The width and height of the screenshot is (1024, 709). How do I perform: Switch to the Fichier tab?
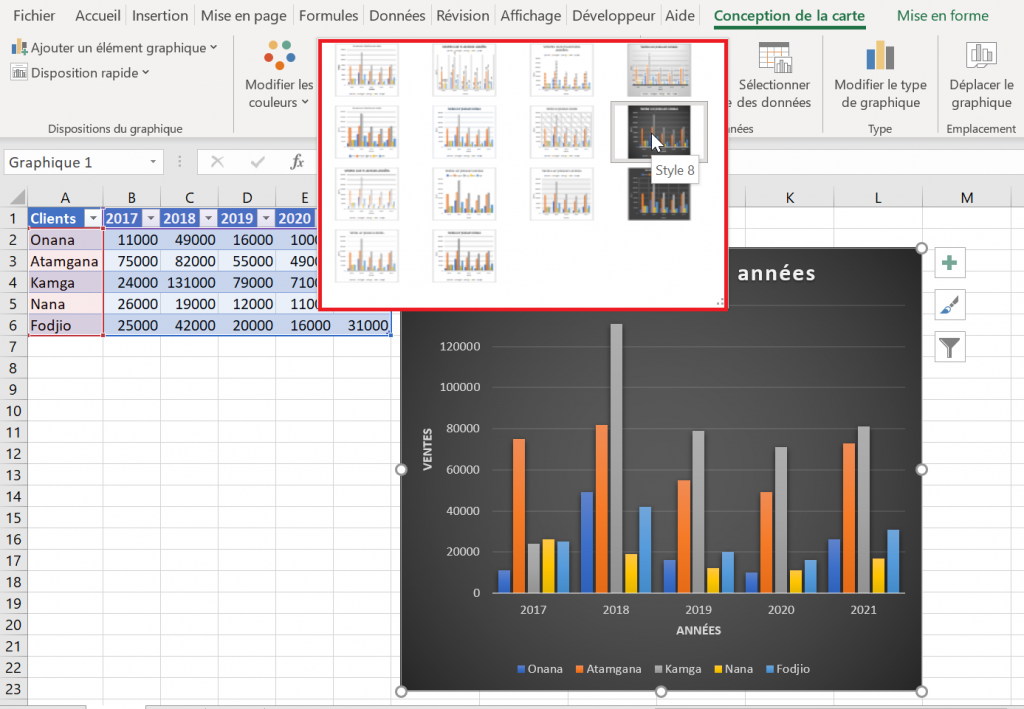point(34,15)
